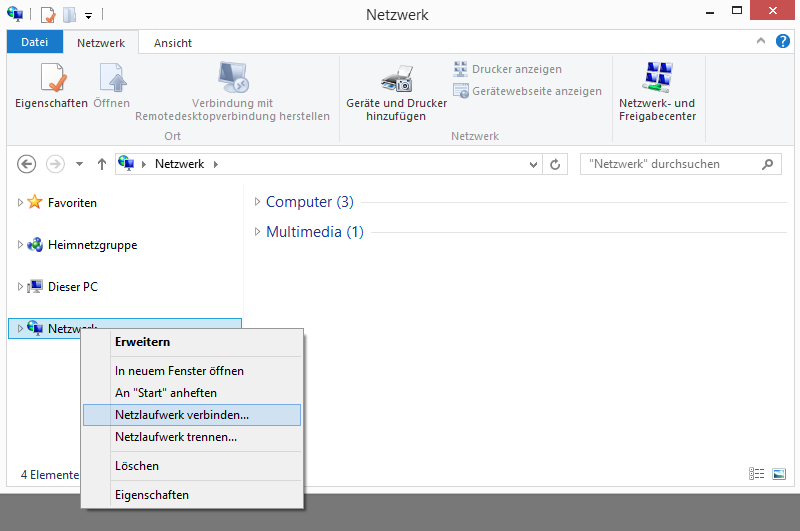The image size is (800, 531).
Task: Refresh the Netzwerk view
Action: pos(555,164)
